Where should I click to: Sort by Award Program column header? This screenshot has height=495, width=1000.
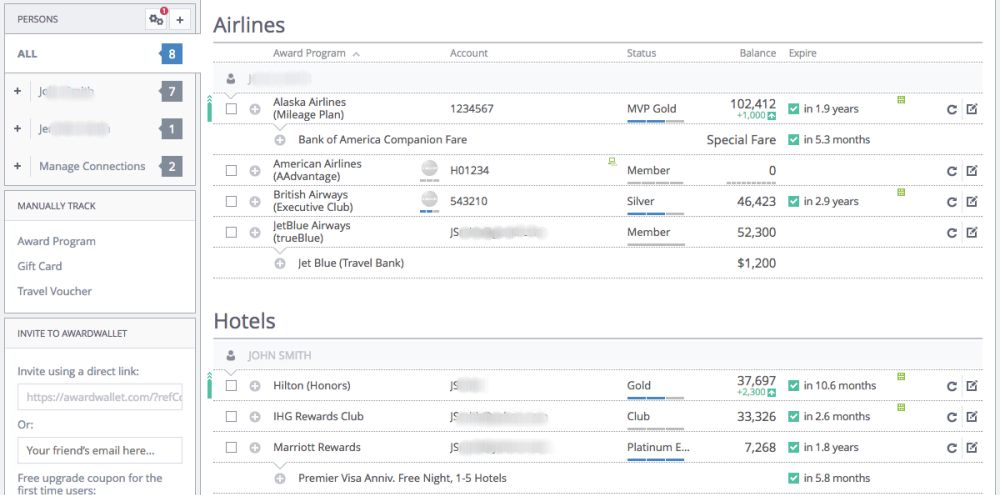pos(309,53)
